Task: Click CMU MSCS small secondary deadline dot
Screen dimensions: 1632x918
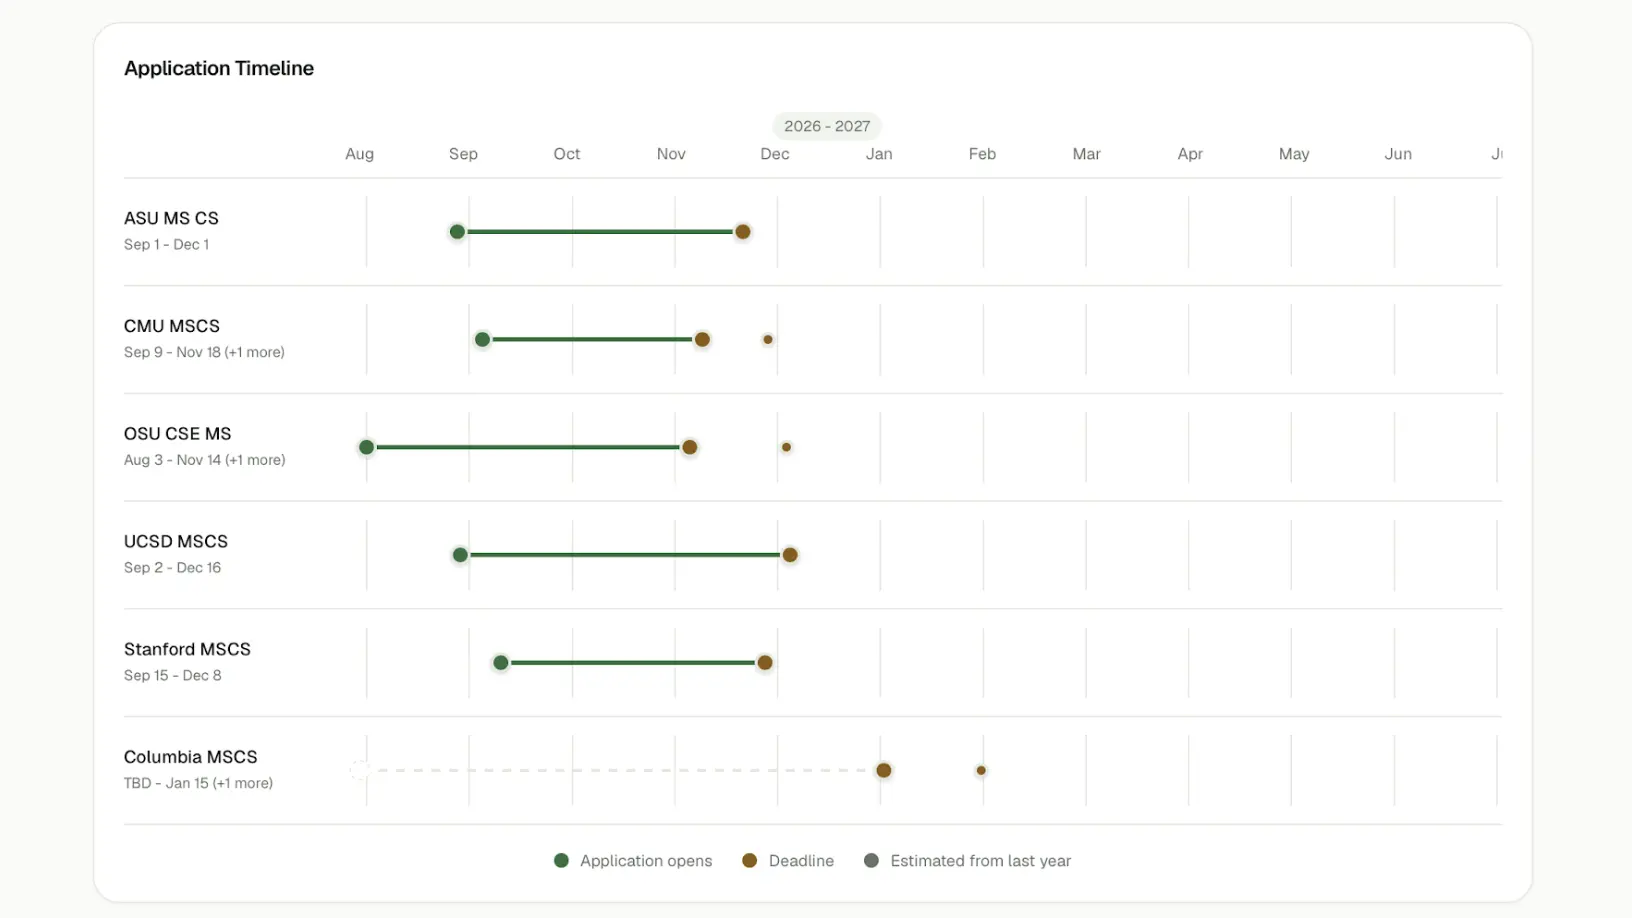Action: [768, 340]
